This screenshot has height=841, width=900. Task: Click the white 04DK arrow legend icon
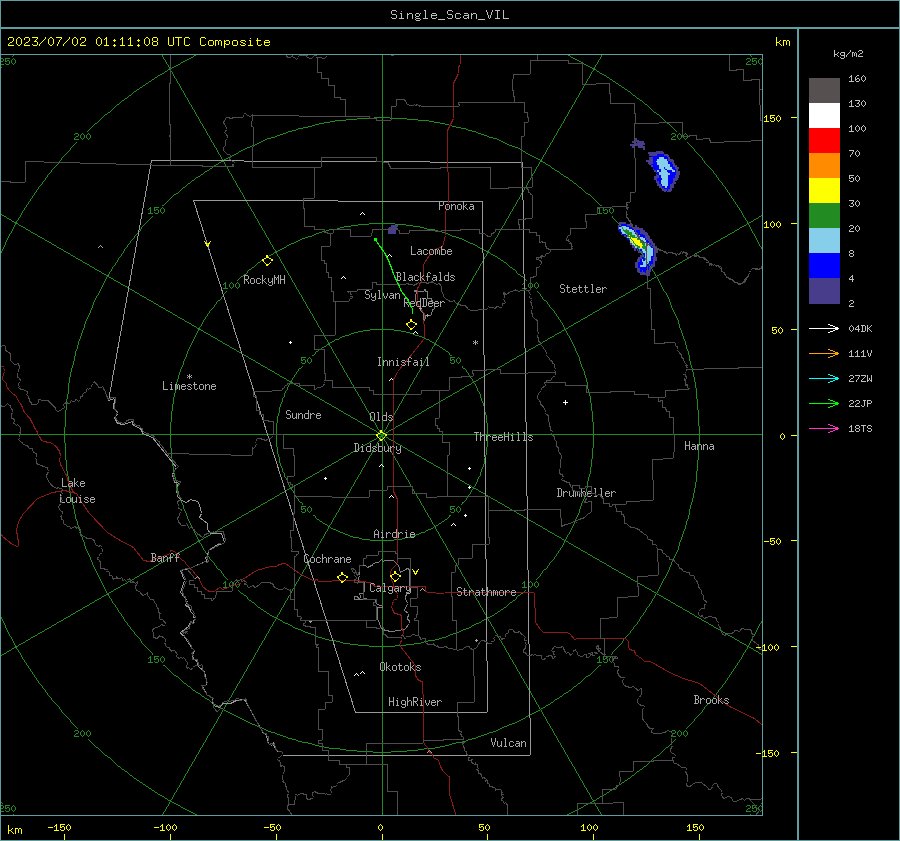824,328
